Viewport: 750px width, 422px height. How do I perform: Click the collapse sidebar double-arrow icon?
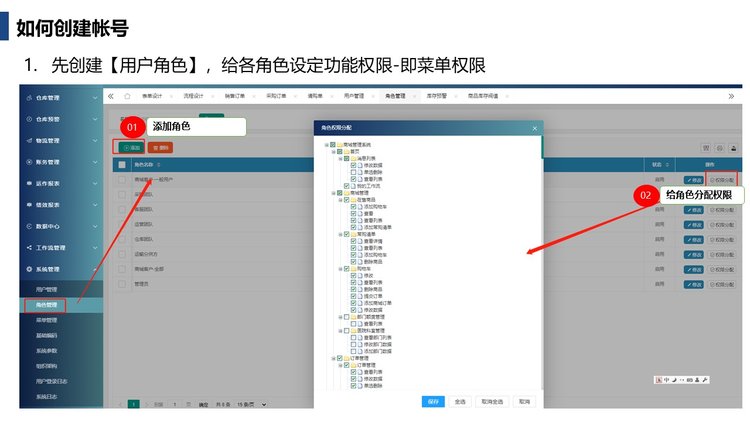coord(109,96)
